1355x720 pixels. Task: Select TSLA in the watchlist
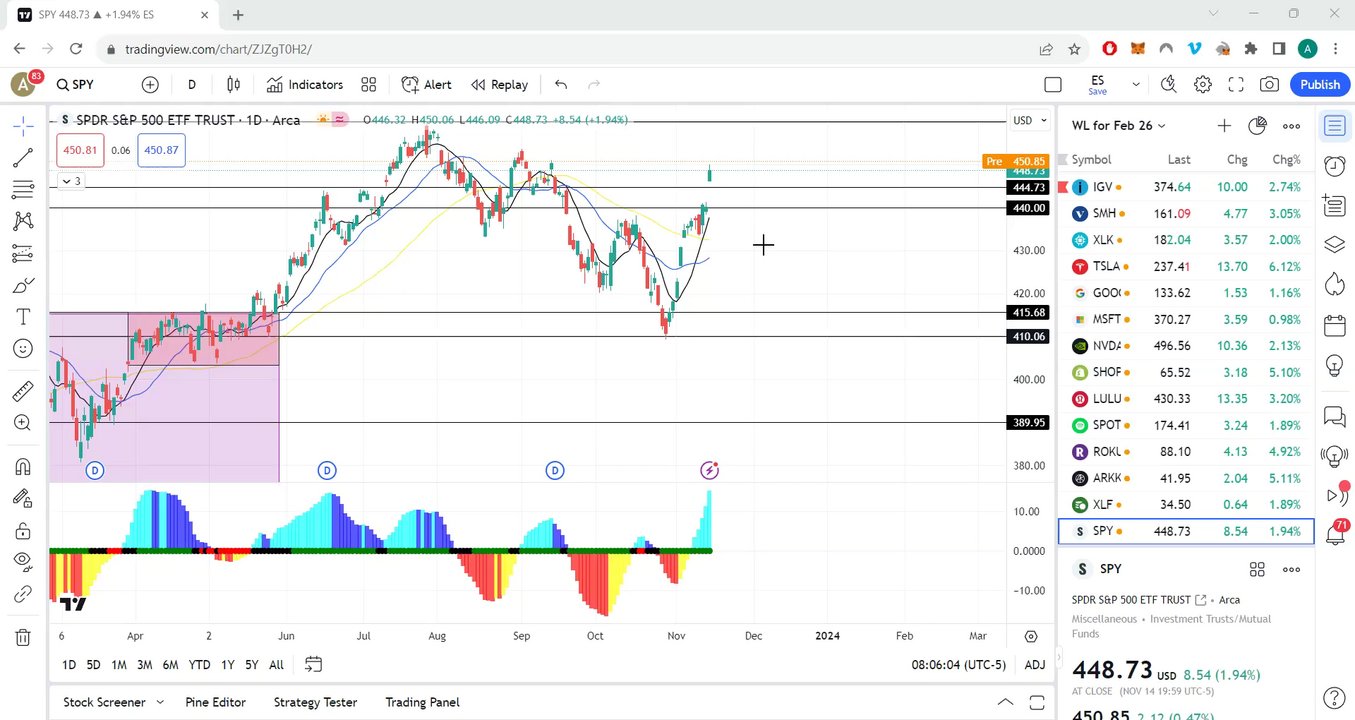[1186, 266]
